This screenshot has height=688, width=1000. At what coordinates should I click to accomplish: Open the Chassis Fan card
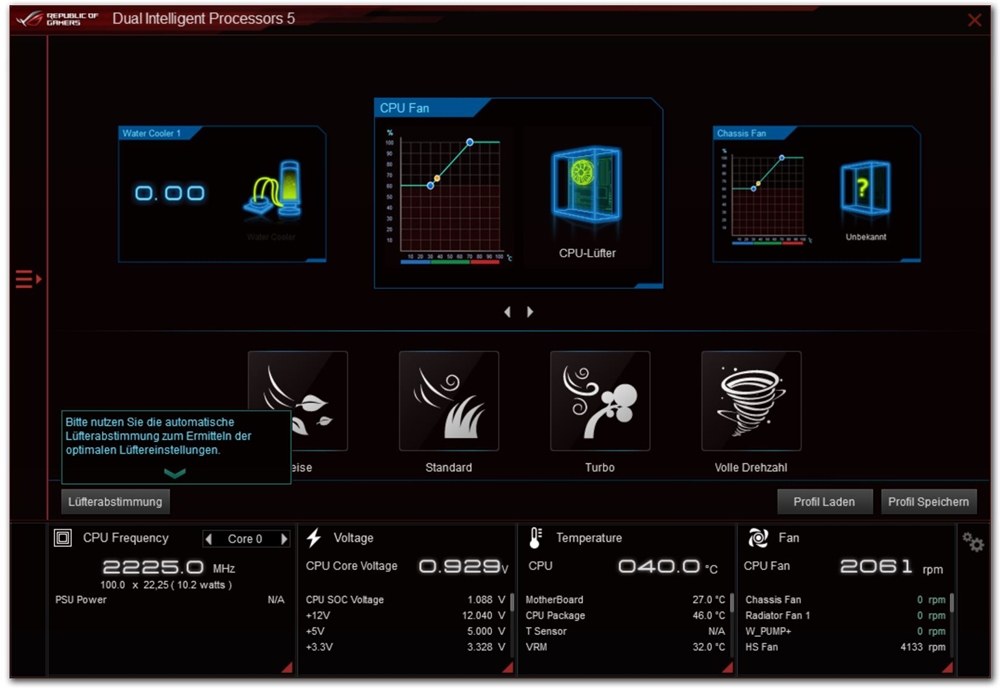click(817, 194)
